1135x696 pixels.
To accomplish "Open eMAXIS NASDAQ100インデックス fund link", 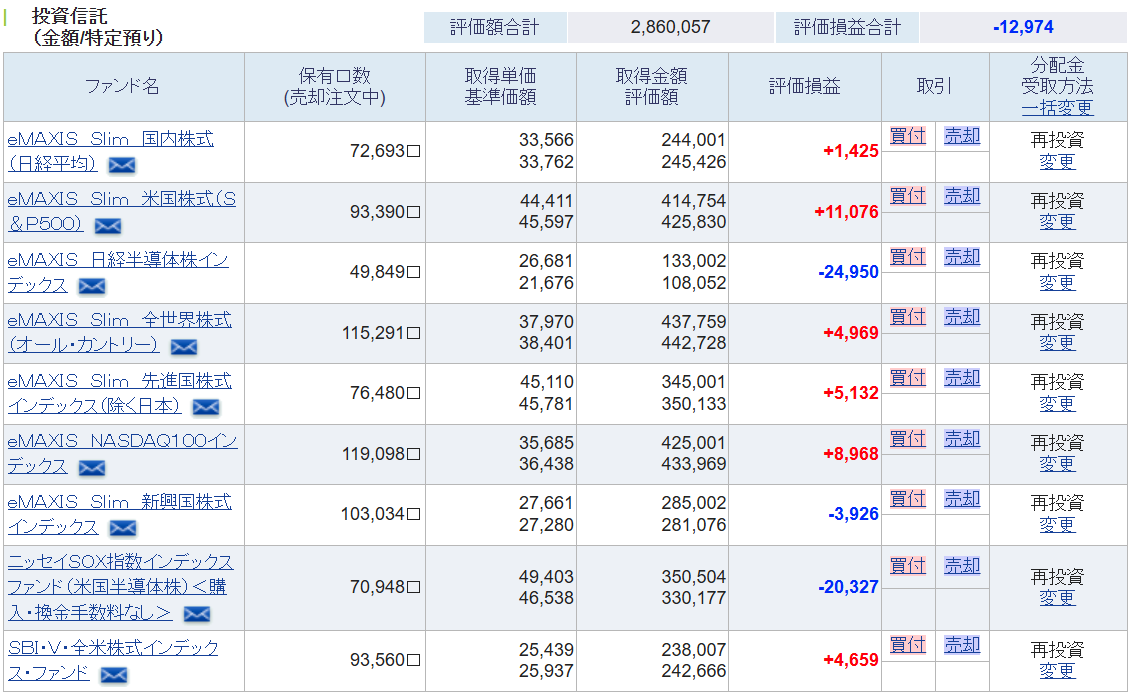I will click(x=122, y=454).
